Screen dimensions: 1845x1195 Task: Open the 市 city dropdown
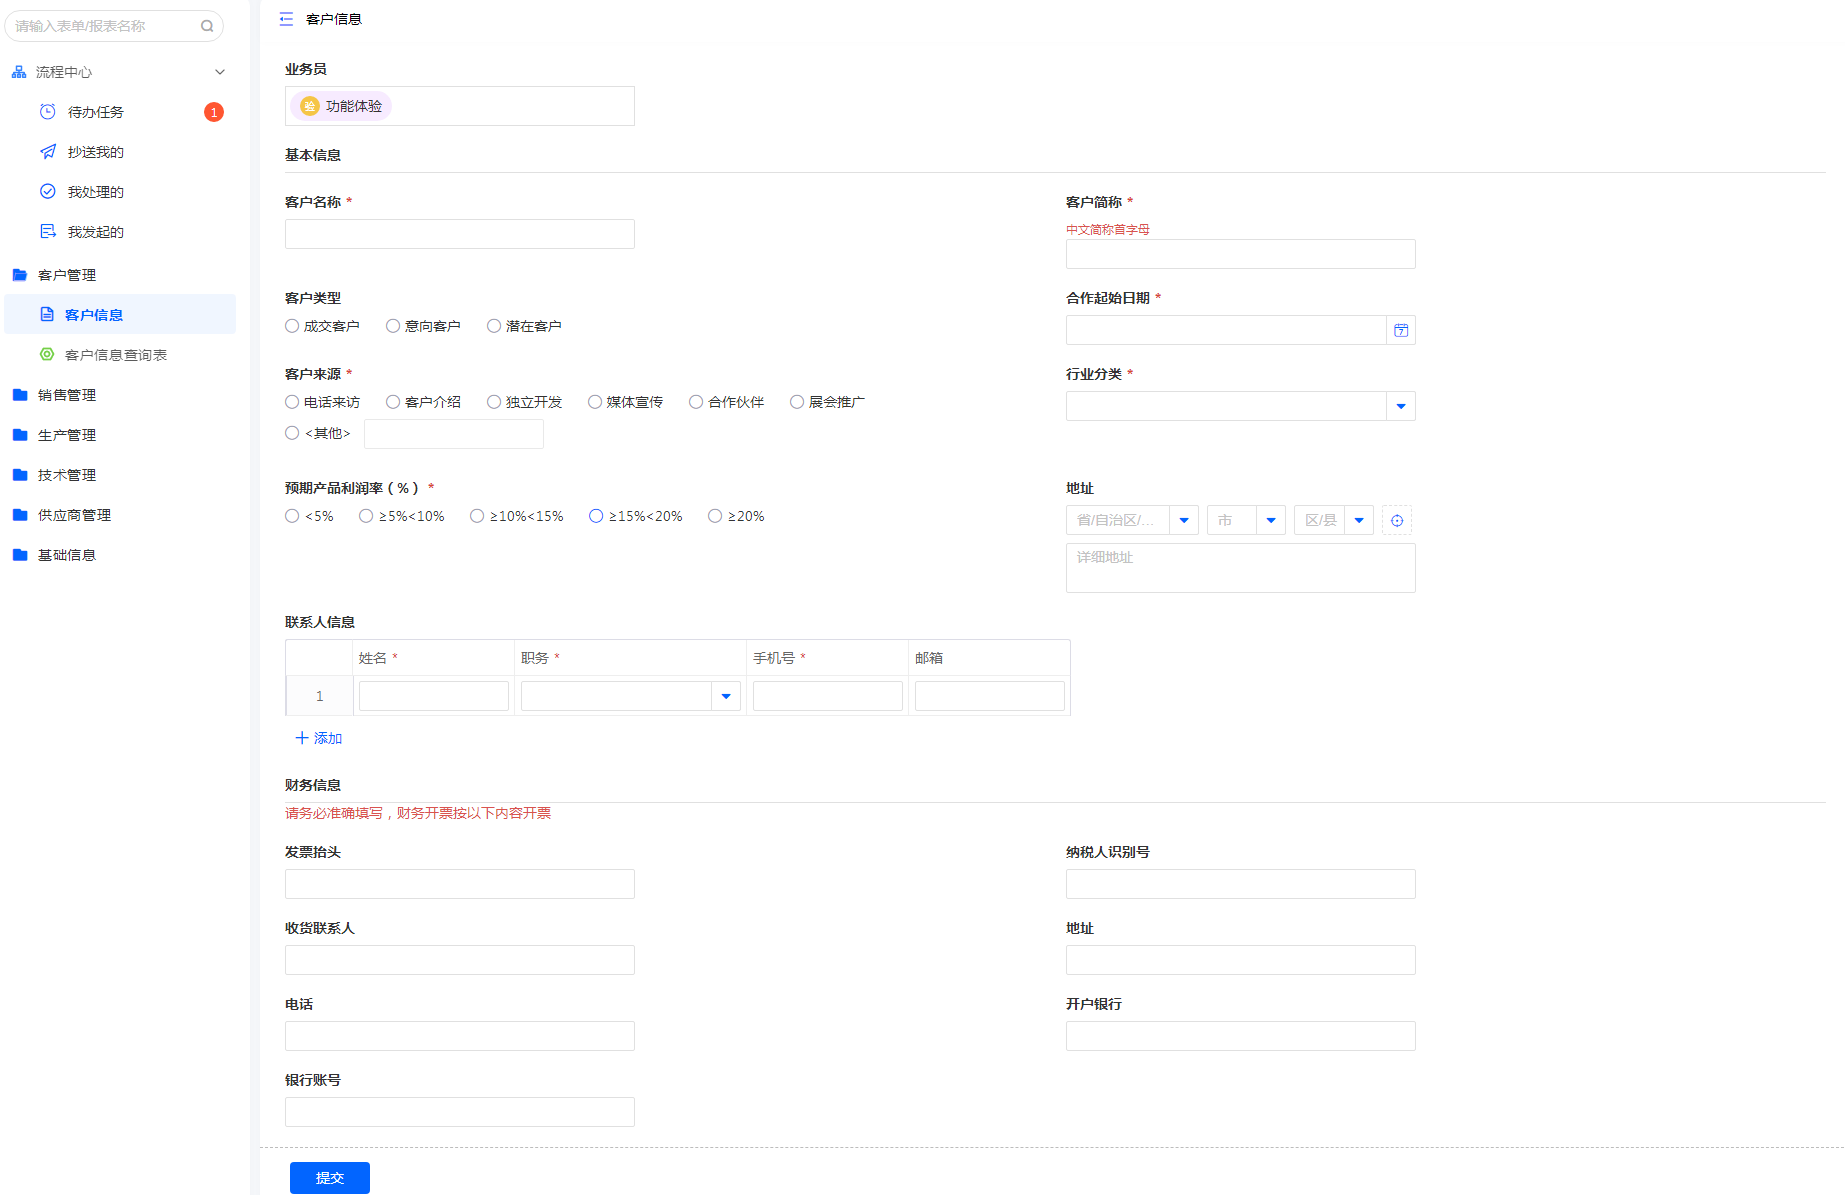(1271, 520)
